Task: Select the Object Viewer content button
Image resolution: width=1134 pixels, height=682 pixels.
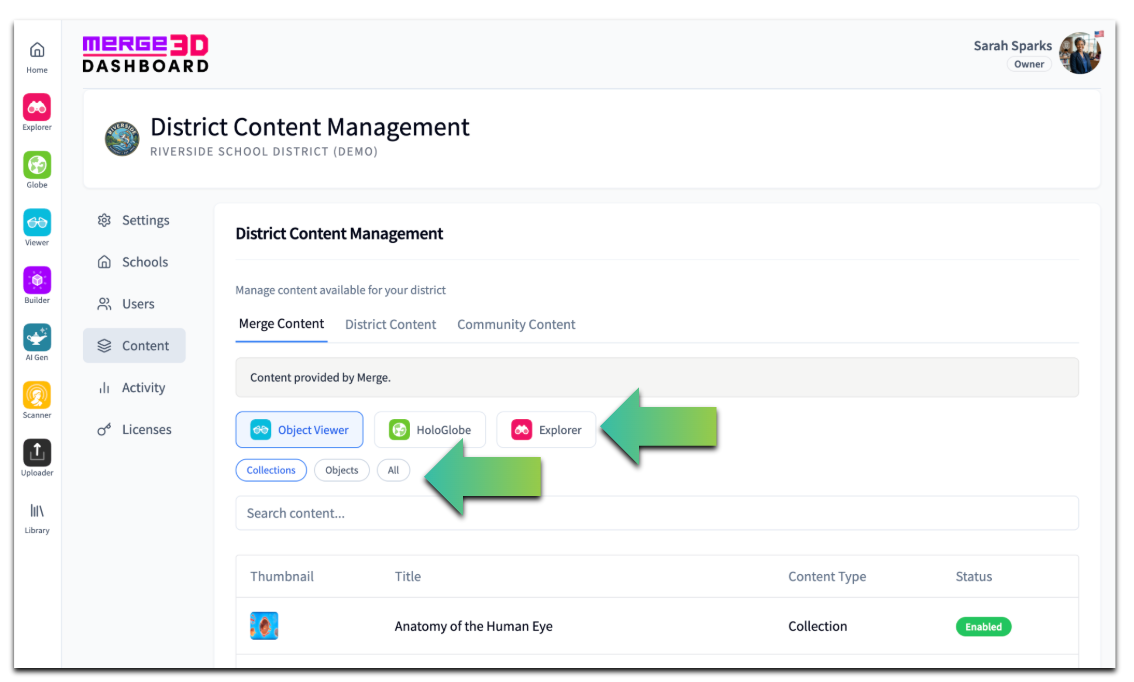Action: pos(299,430)
